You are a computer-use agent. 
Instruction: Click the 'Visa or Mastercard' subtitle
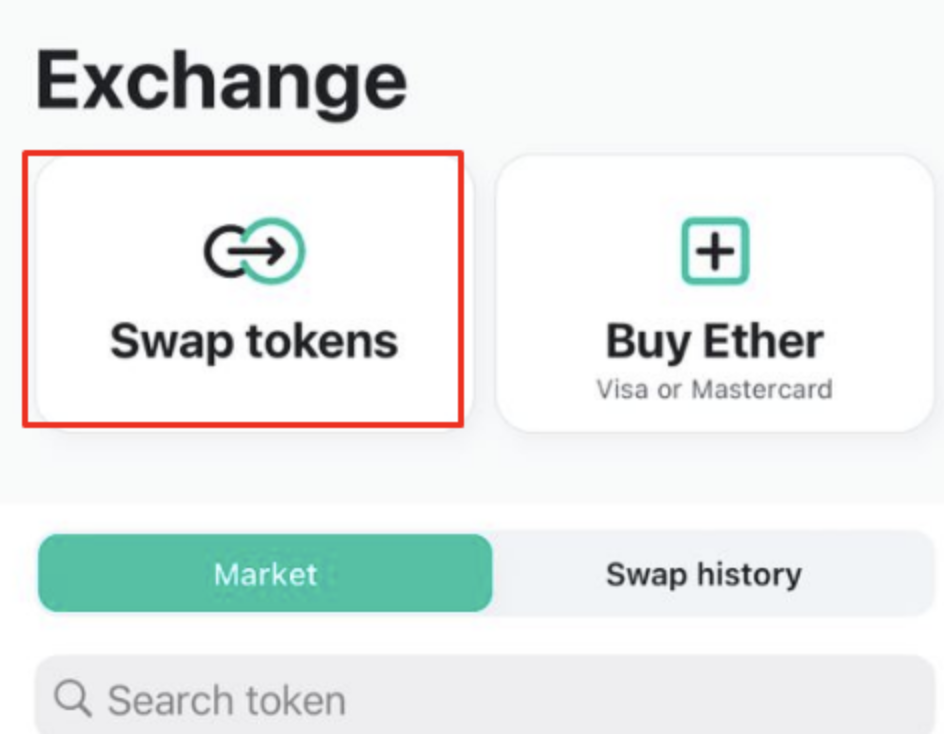click(x=715, y=390)
